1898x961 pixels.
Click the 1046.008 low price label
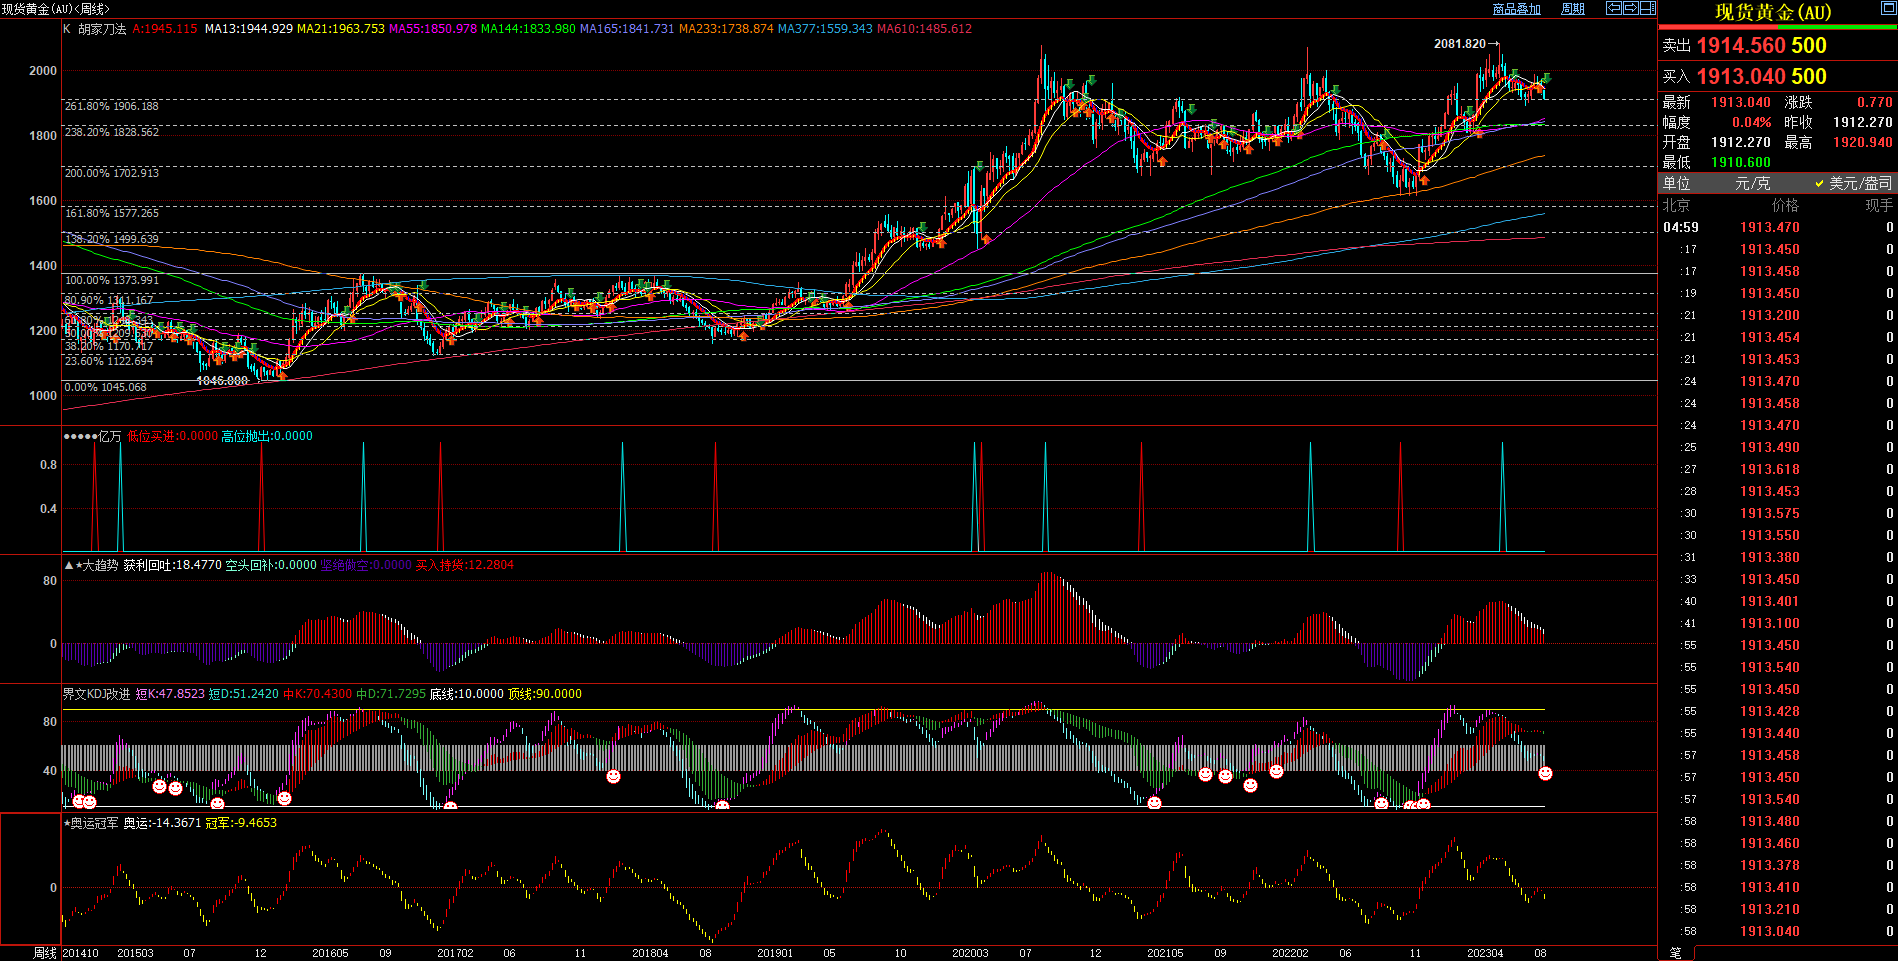click(x=222, y=381)
